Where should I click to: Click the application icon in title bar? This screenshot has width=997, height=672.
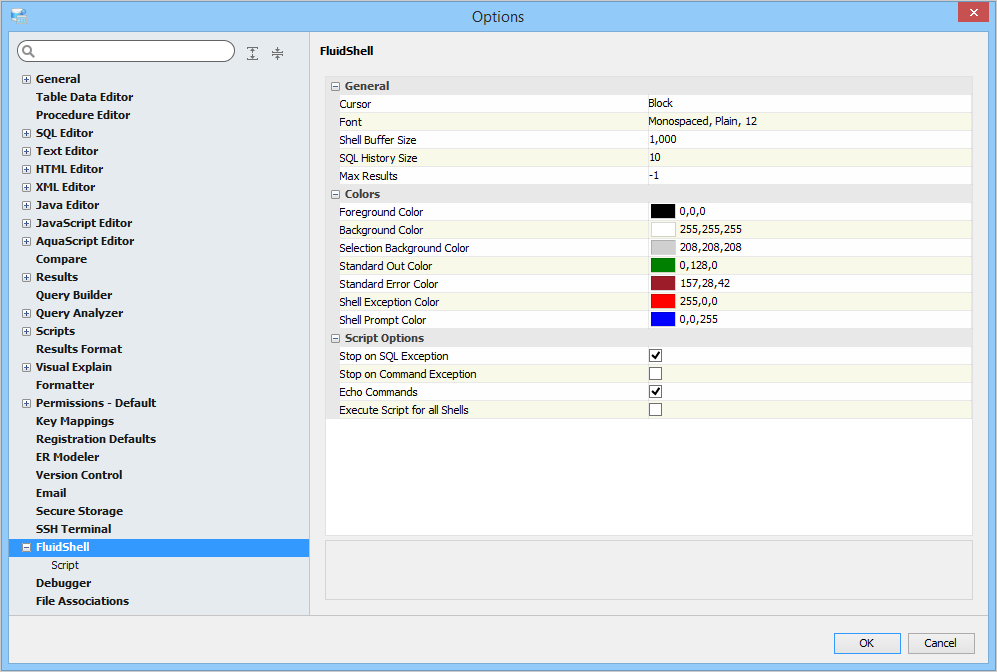tap(18, 16)
